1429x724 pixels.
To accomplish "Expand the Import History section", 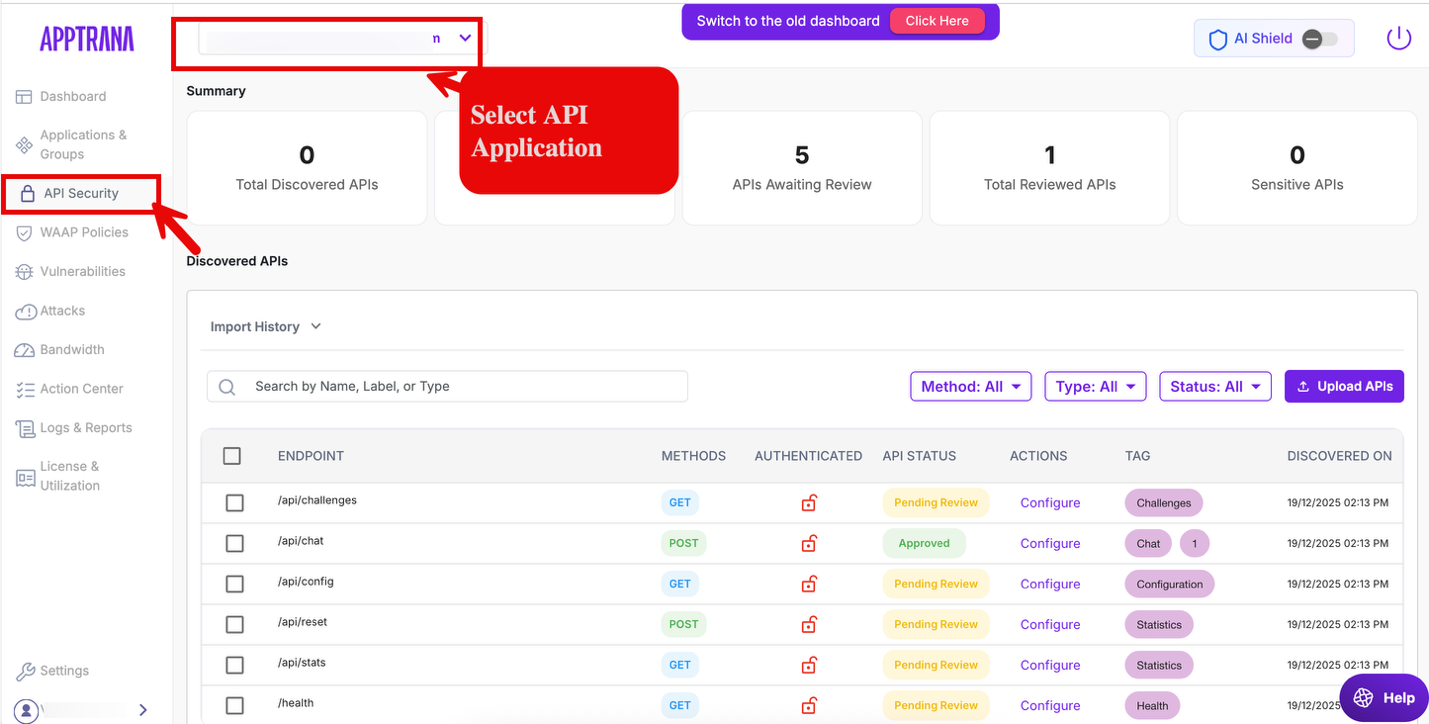I will coord(265,327).
